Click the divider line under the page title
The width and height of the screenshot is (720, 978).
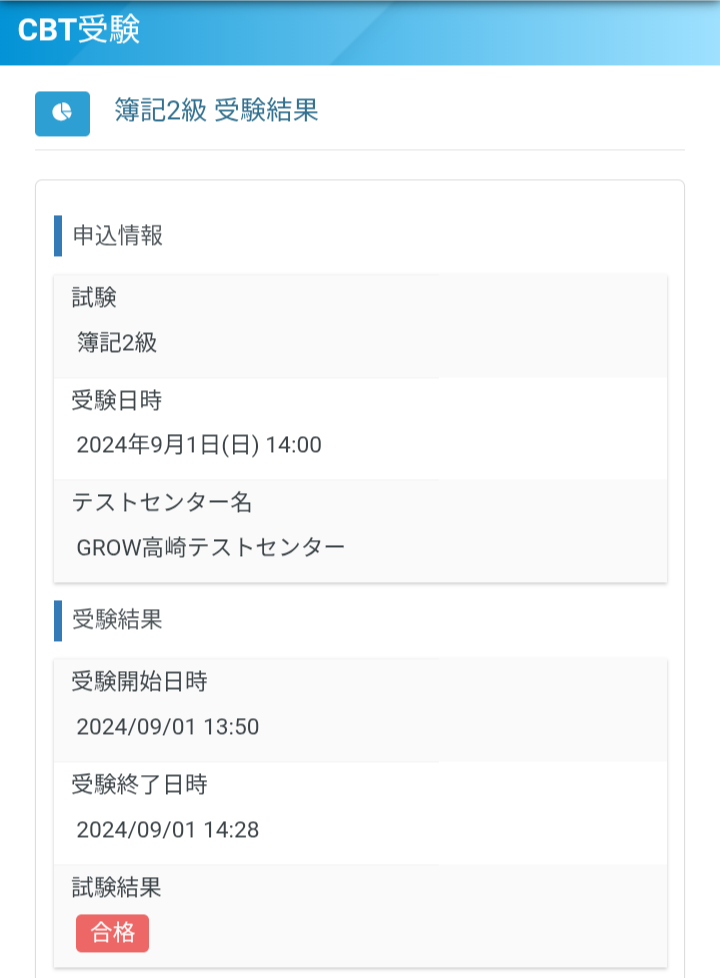pyautogui.click(x=360, y=150)
